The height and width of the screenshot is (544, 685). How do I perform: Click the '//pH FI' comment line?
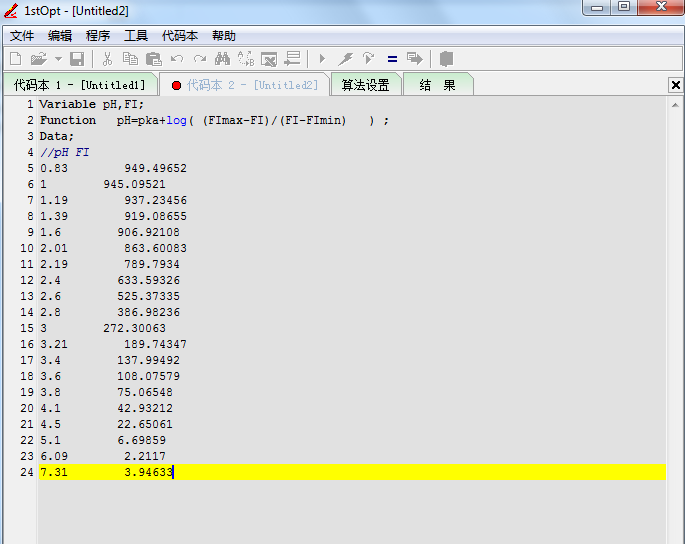(64, 152)
